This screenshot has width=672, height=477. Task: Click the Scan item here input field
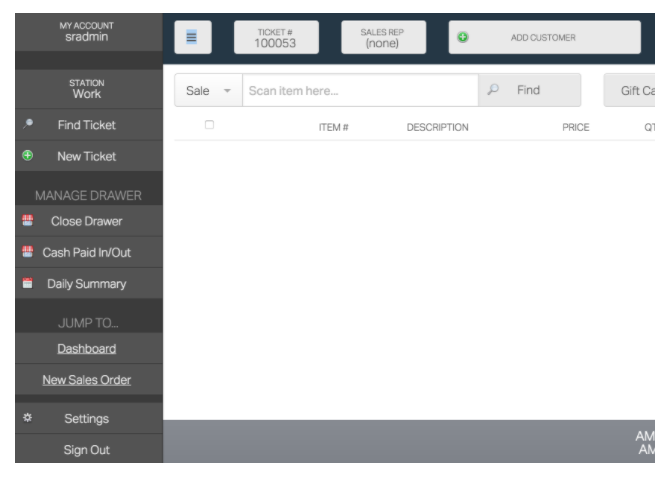point(360,90)
